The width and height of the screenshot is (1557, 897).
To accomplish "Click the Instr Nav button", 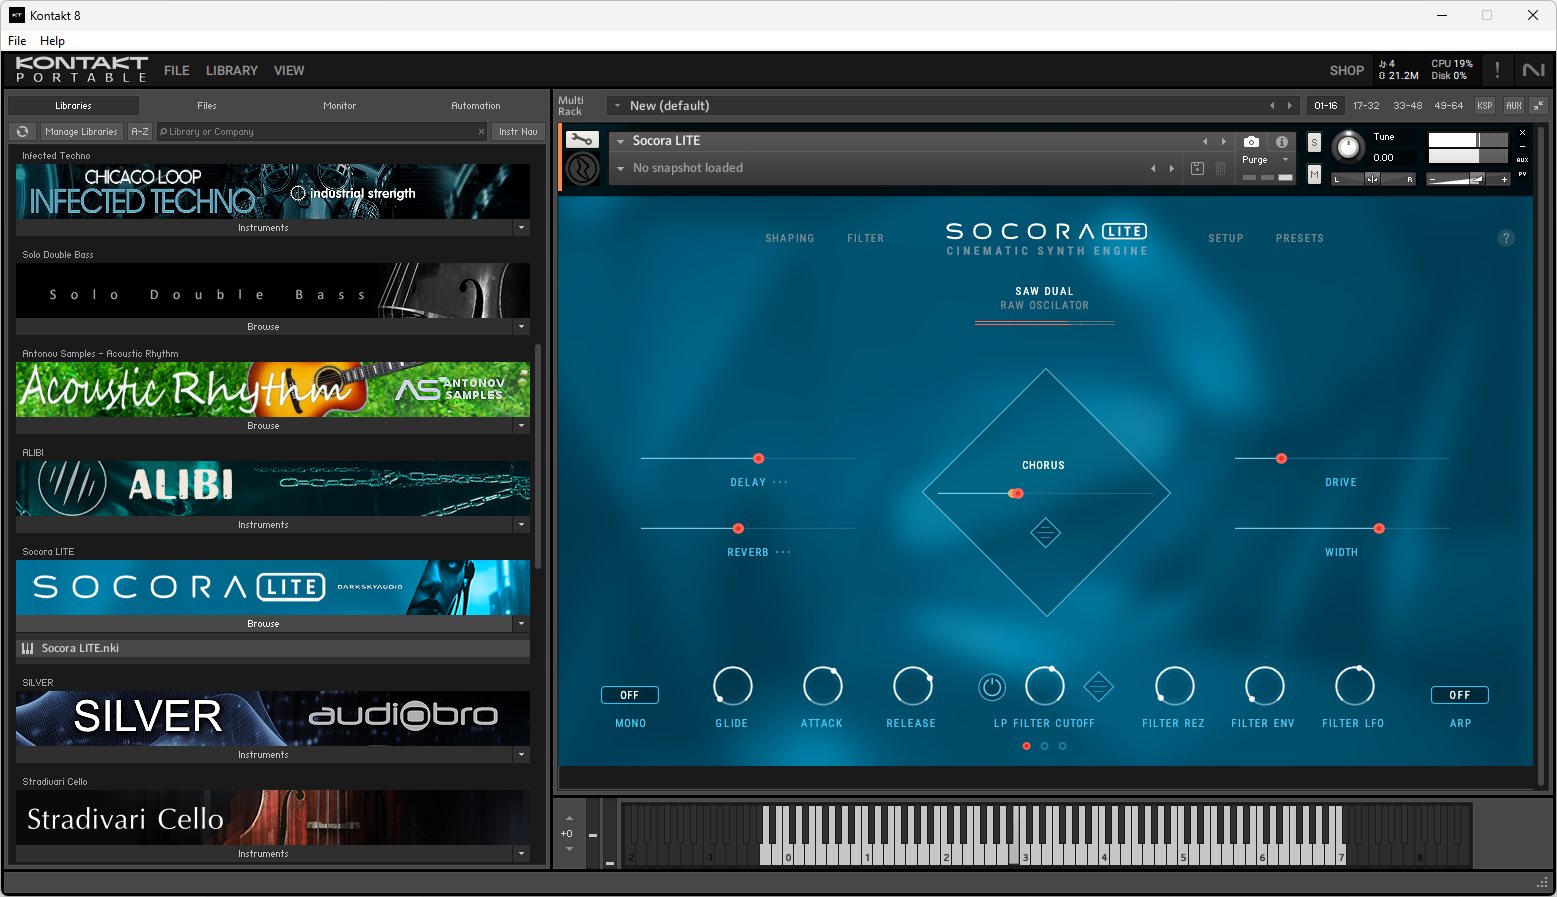I will tap(518, 132).
